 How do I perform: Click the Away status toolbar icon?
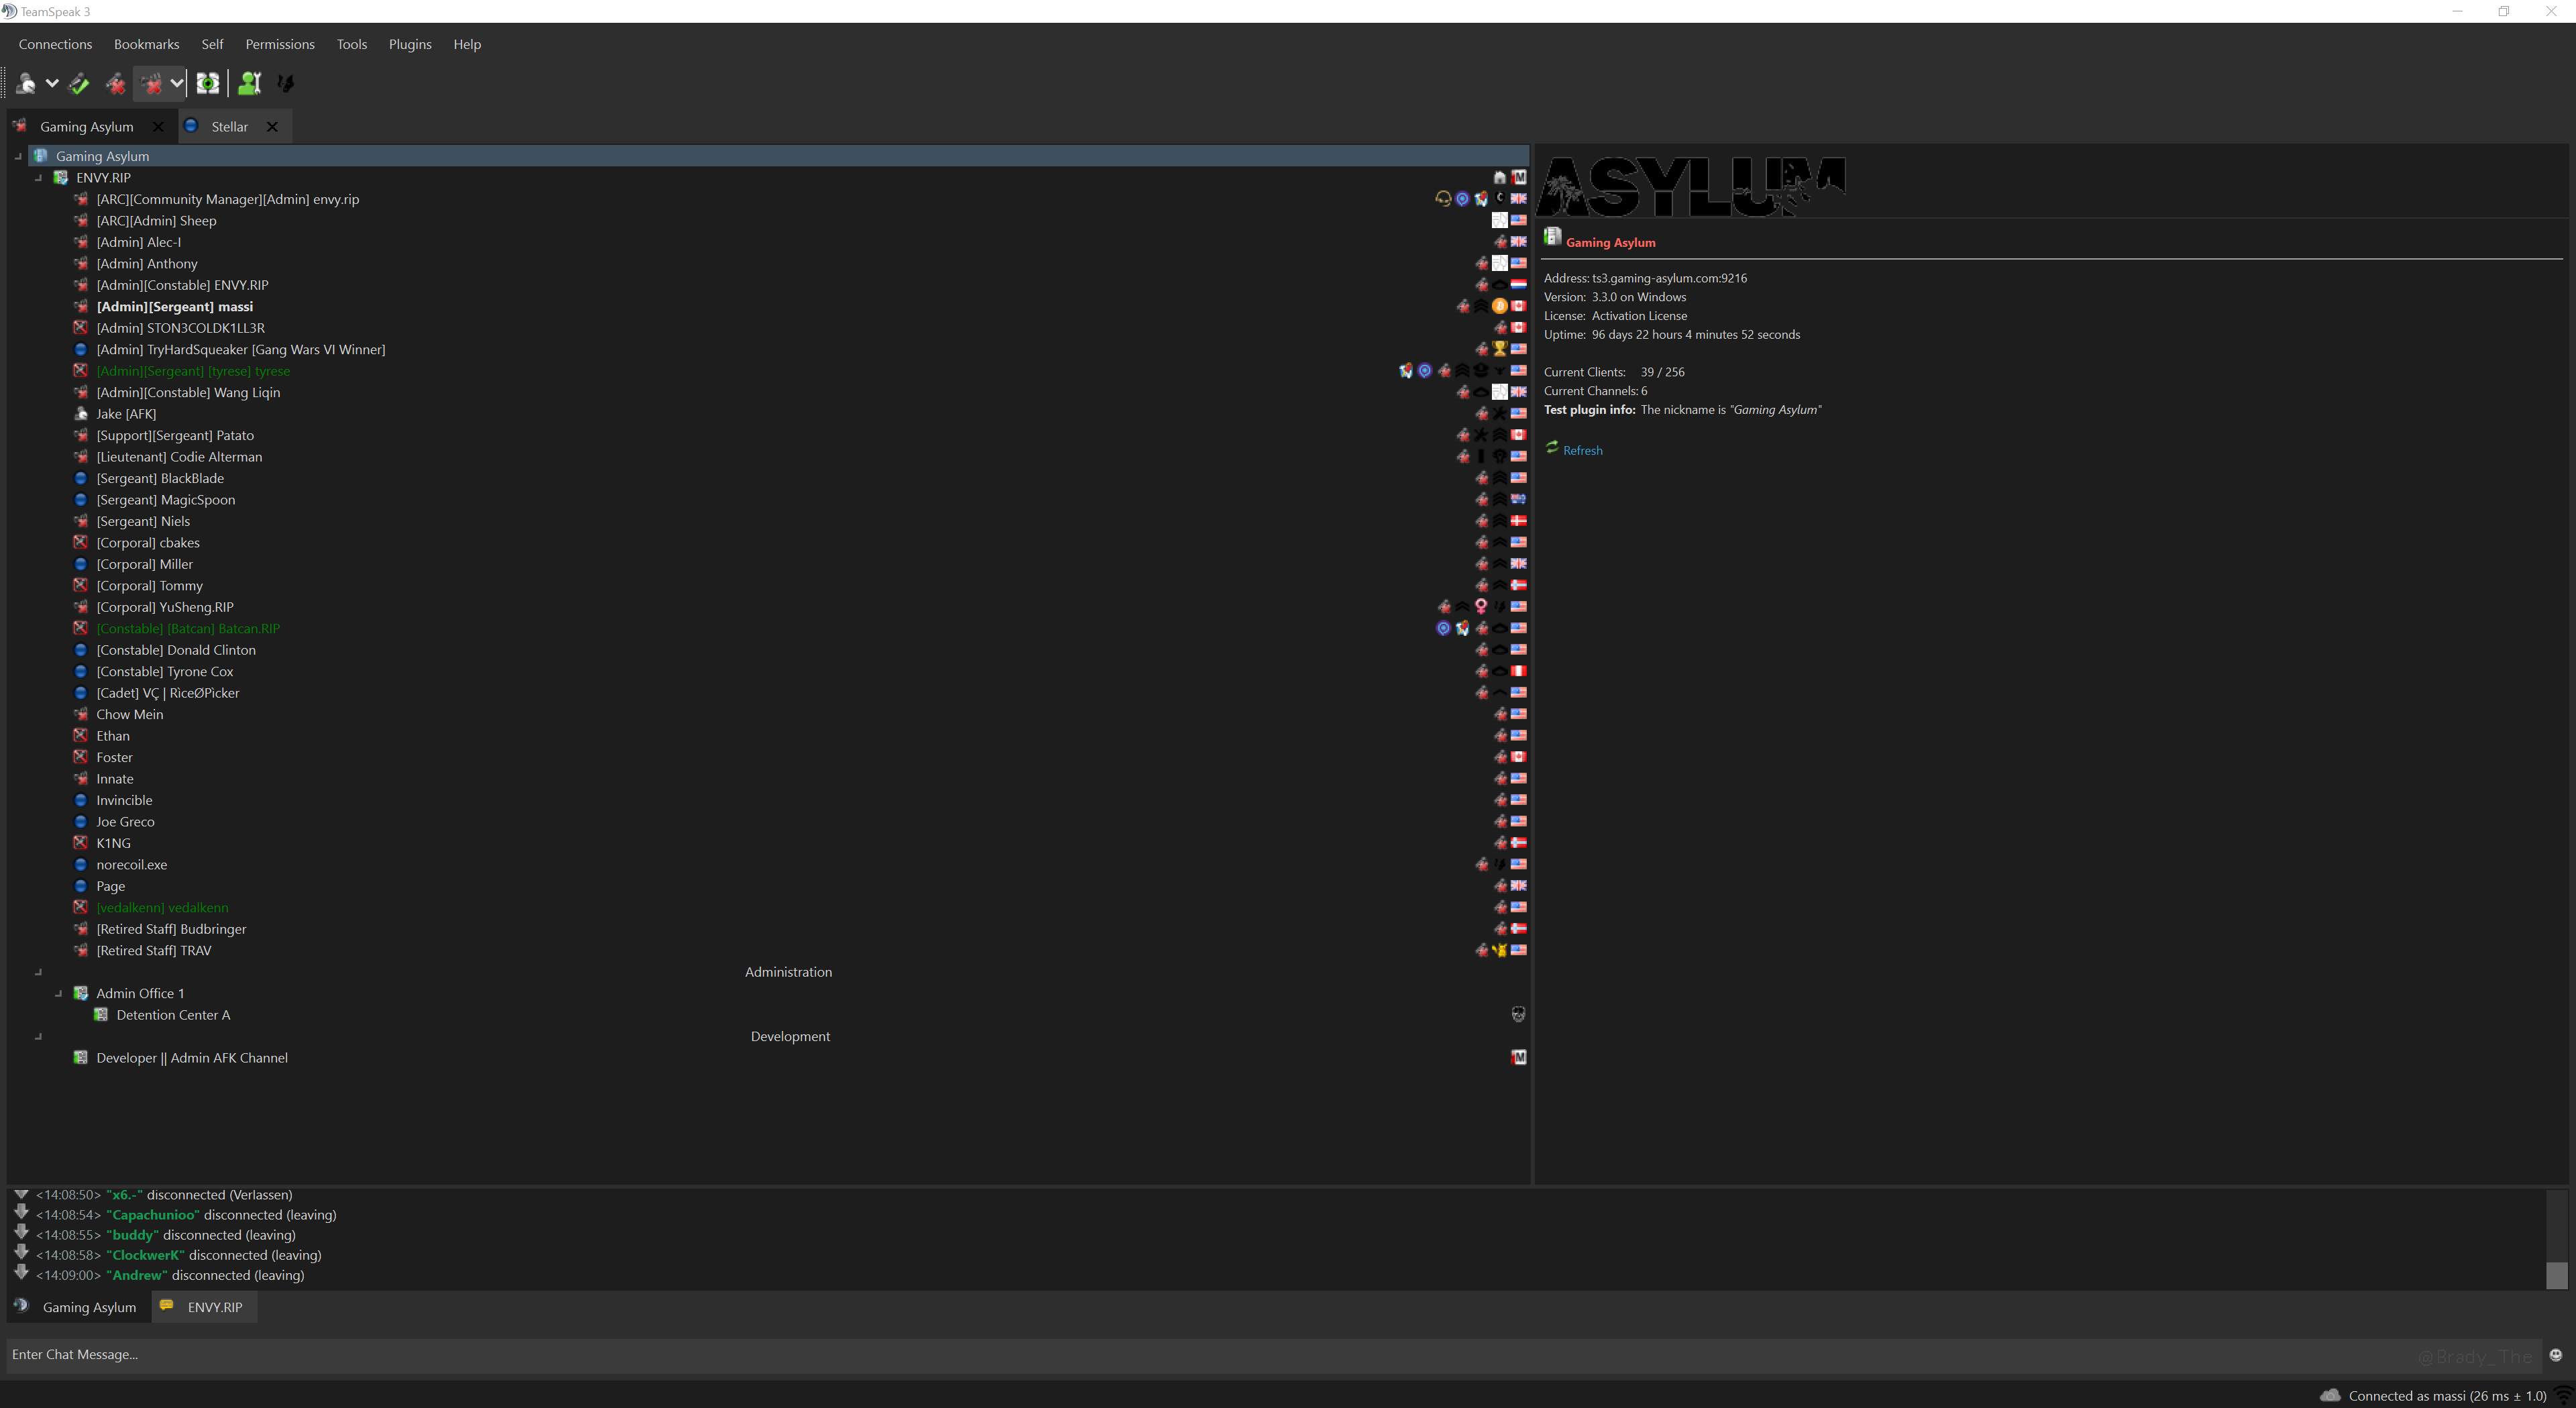click(x=26, y=83)
